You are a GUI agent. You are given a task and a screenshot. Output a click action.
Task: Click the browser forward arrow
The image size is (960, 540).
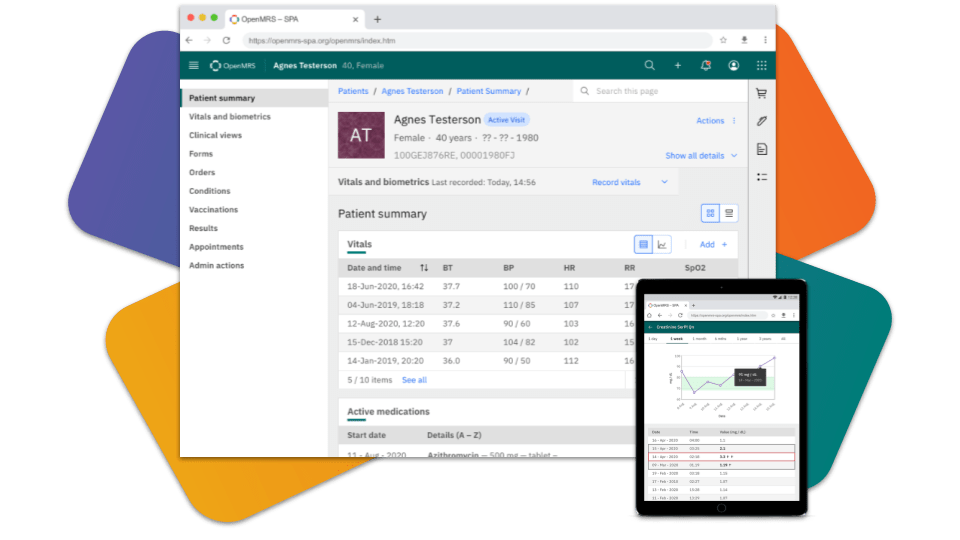point(208,40)
